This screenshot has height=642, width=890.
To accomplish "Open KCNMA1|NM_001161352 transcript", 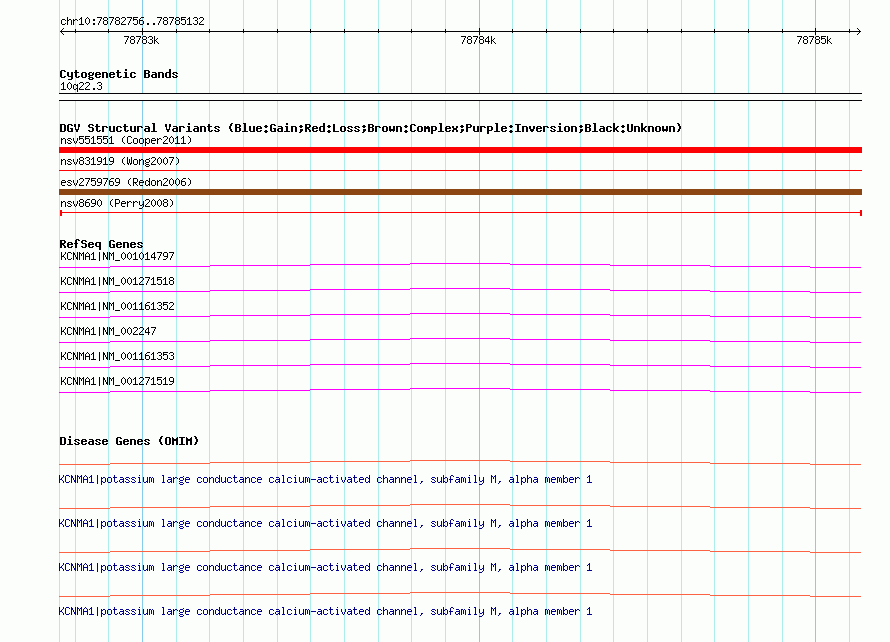I will [117, 306].
